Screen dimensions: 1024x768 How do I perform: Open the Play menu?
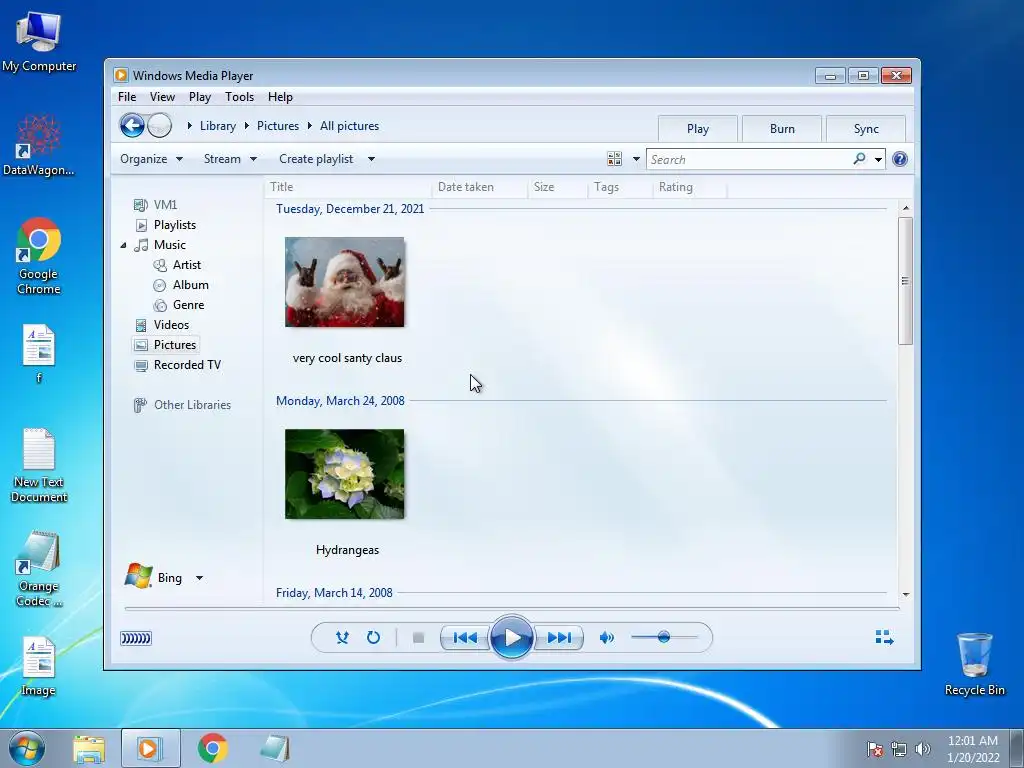pyautogui.click(x=200, y=97)
